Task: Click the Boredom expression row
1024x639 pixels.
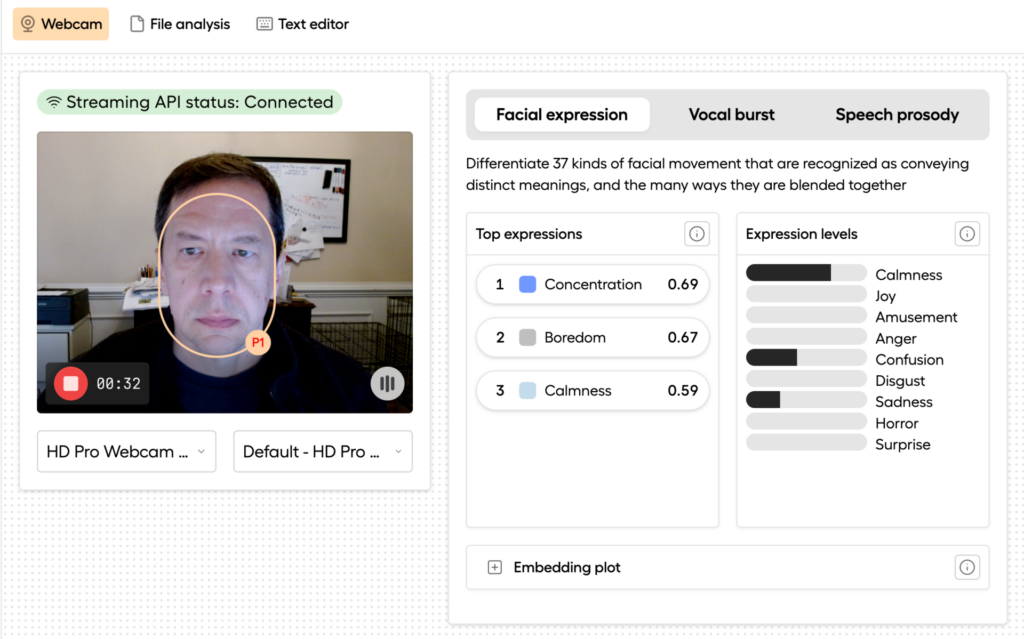Action: tap(592, 337)
